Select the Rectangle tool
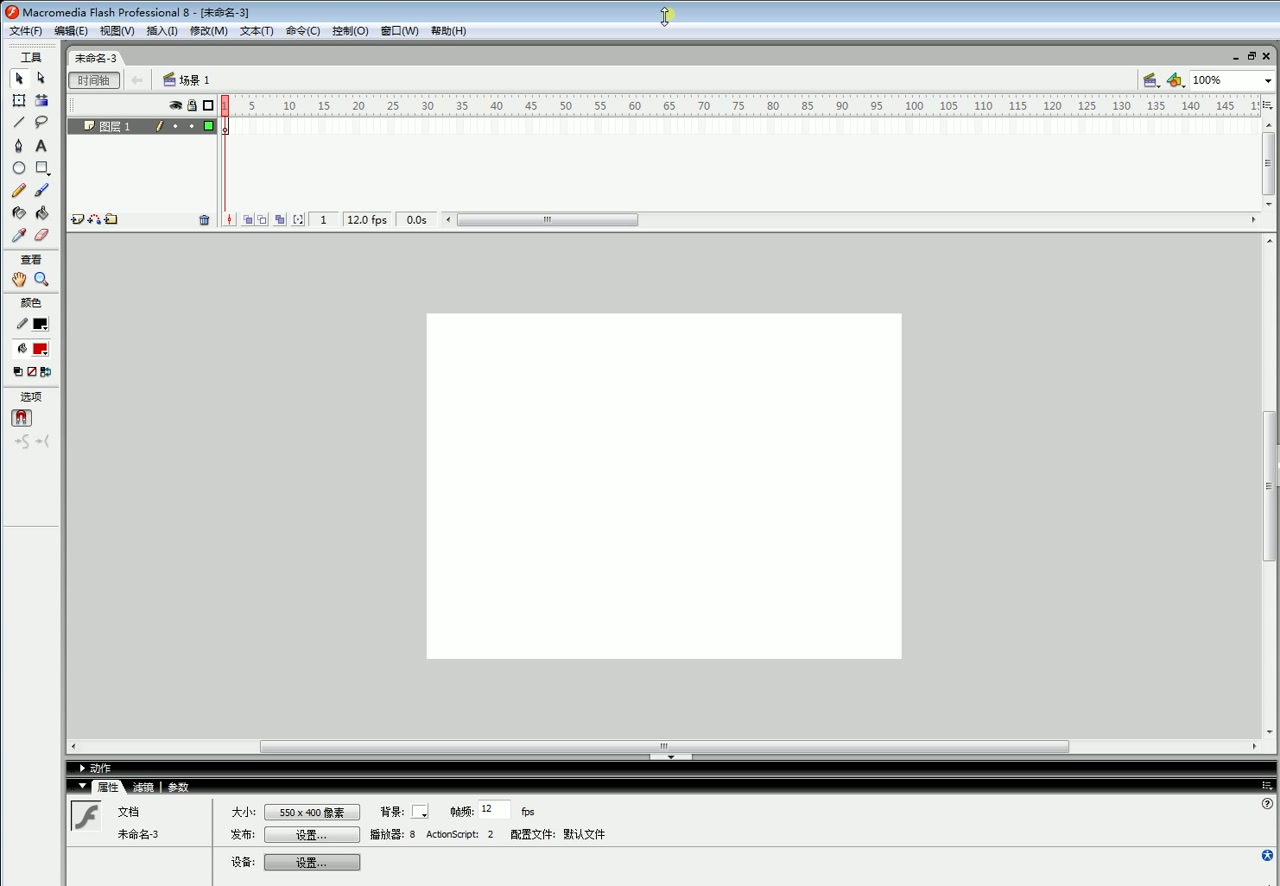 pos(41,168)
